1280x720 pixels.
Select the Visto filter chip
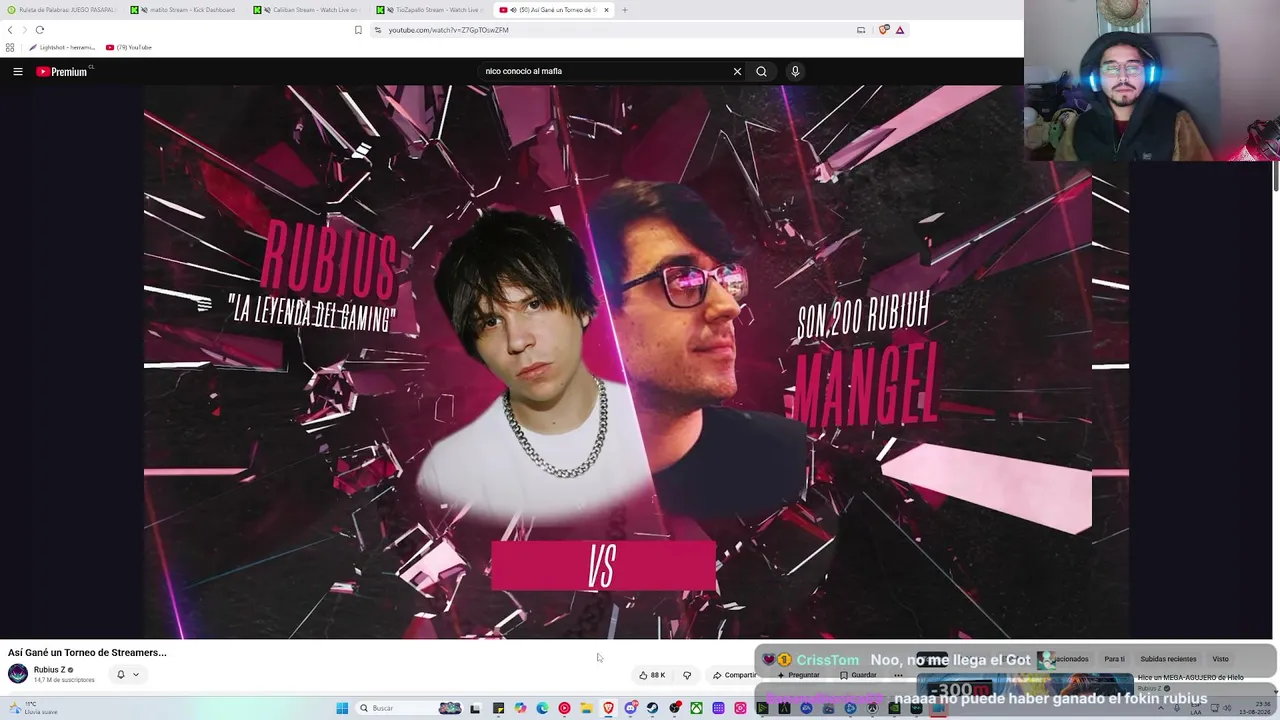pos(1220,659)
